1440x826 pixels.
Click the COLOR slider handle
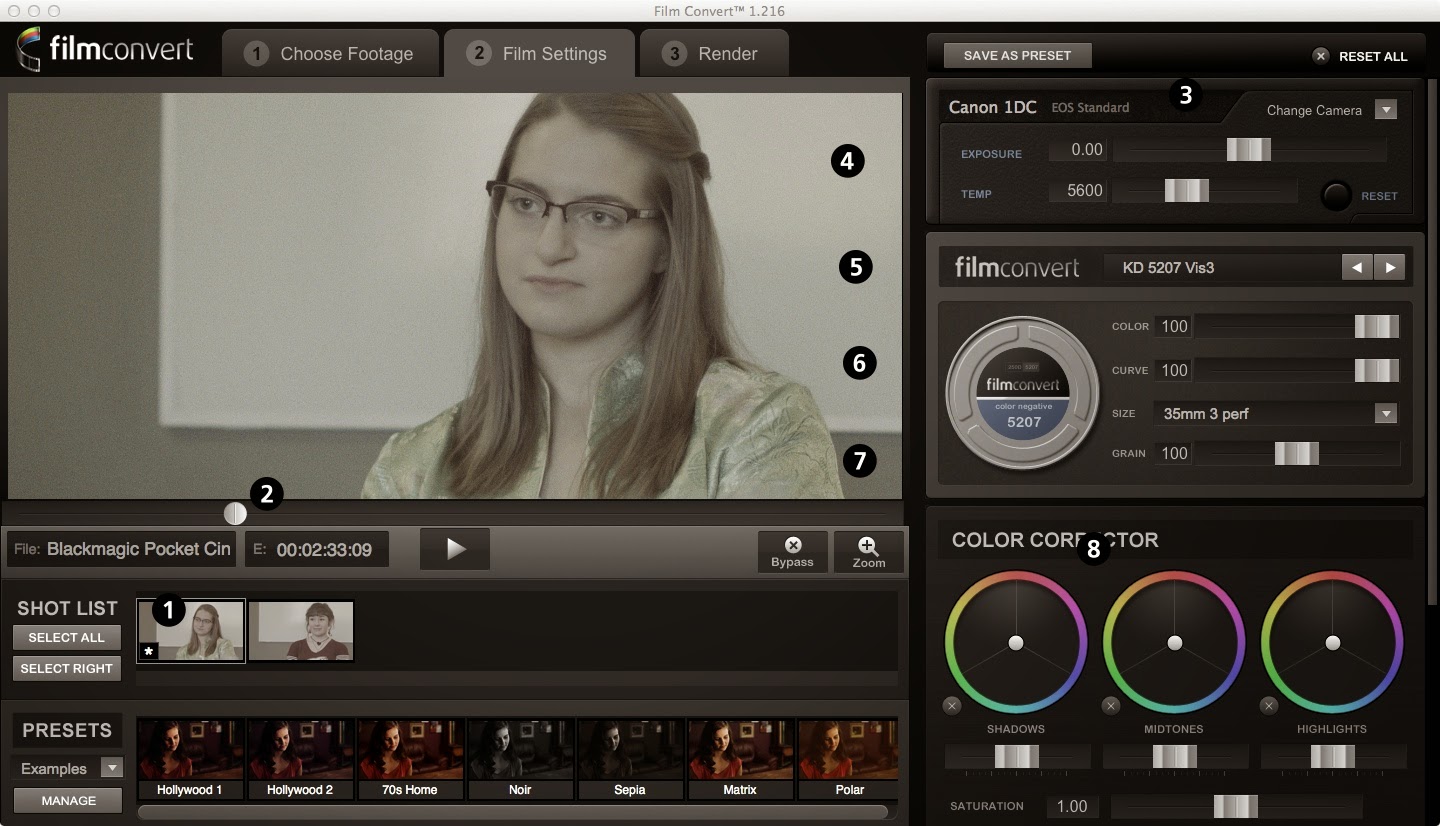1377,327
